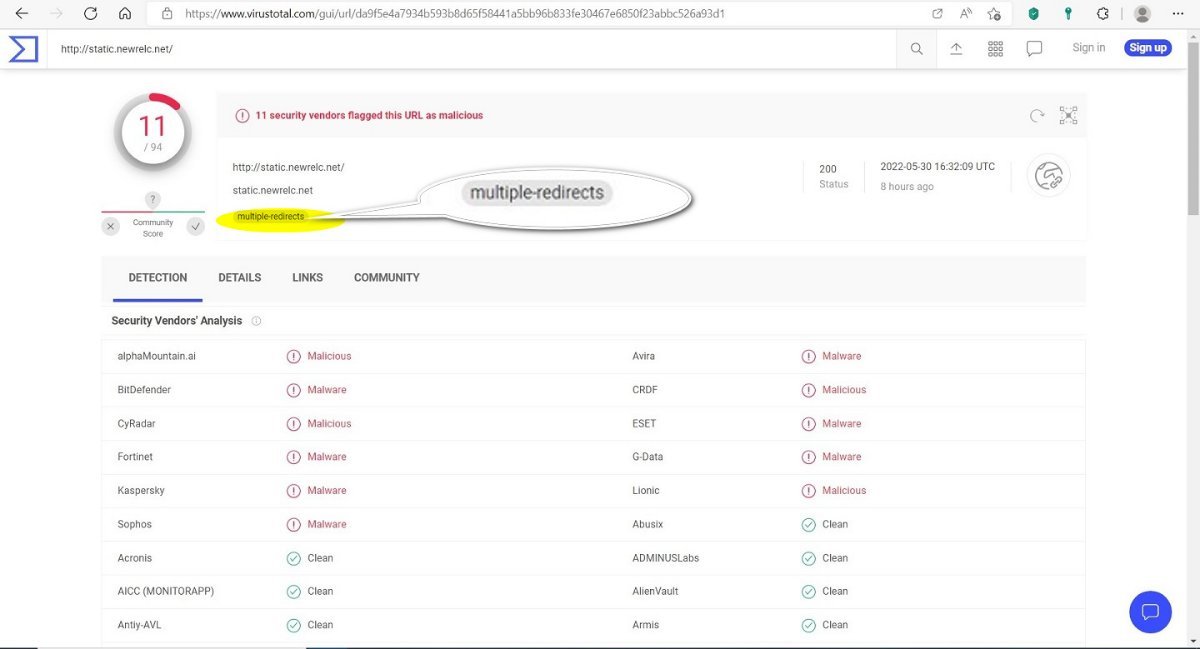The width and height of the screenshot is (1200, 649).
Task: Click the similar search graph icon
Action: [1069, 116]
